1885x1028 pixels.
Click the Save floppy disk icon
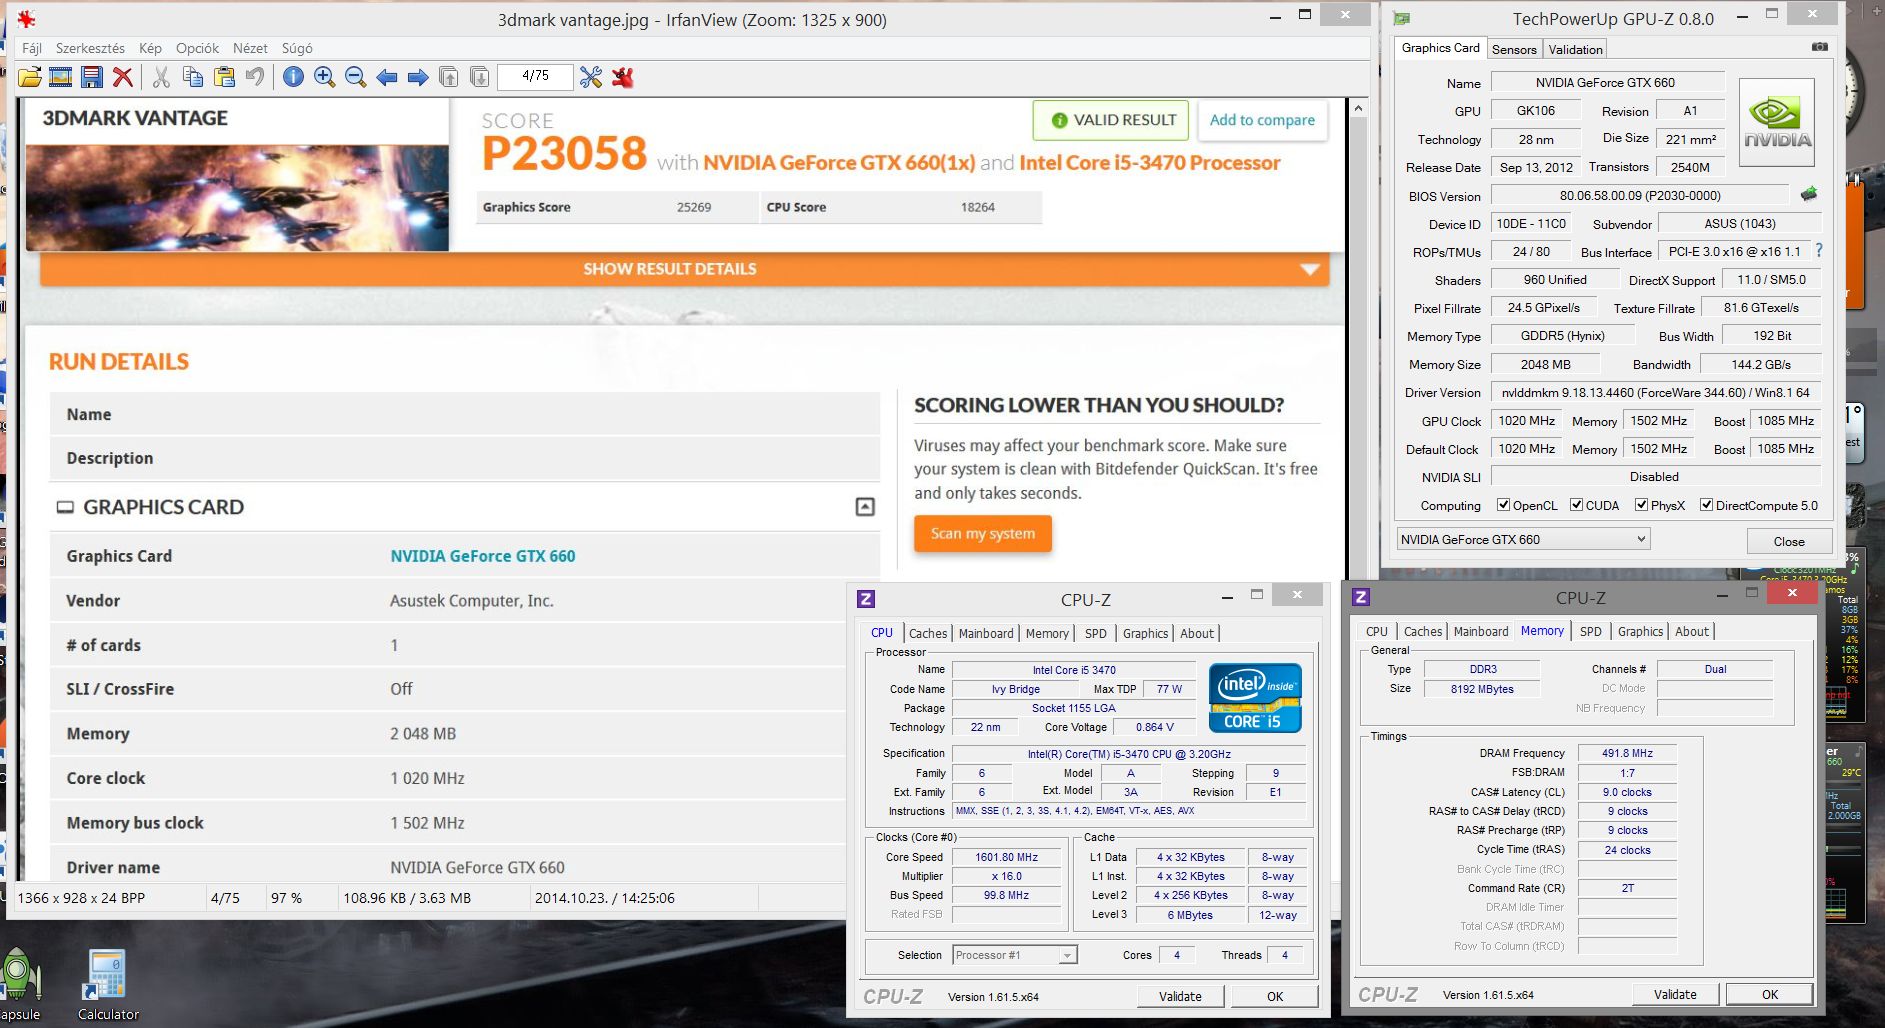[92, 77]
